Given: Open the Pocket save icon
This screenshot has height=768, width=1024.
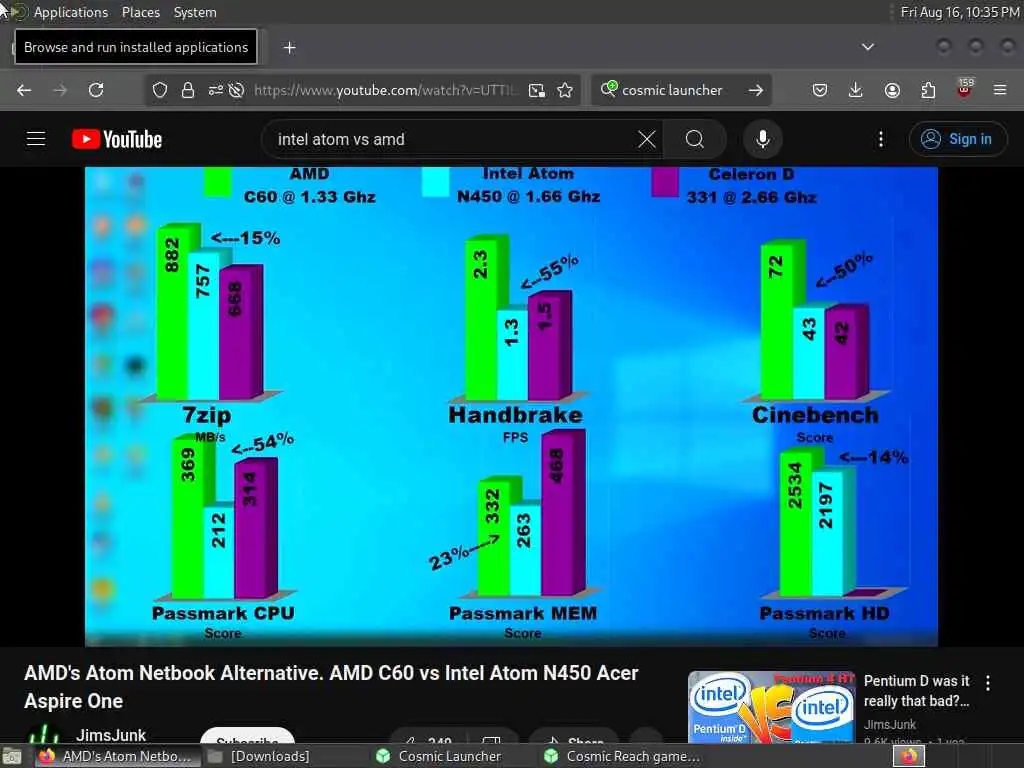Looking at the screenshot, I should click(820, 90).
